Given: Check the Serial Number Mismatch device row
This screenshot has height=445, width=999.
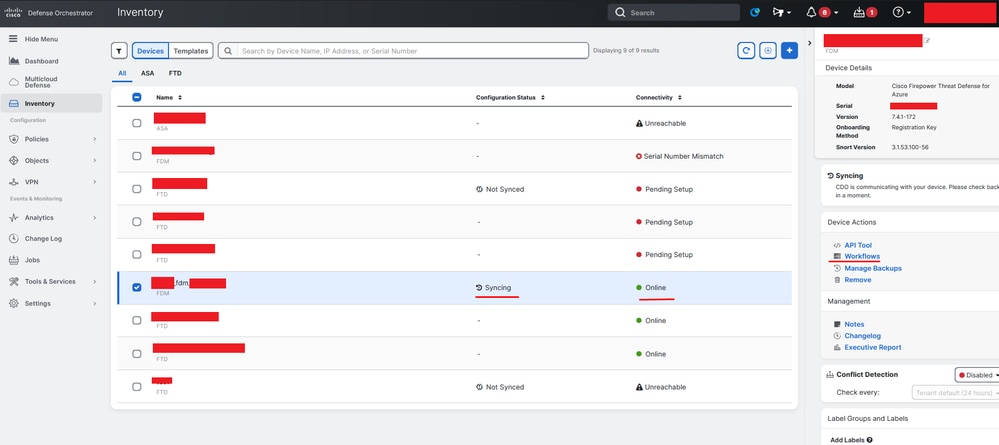Looking at the screenshot, I should (136, 156).
